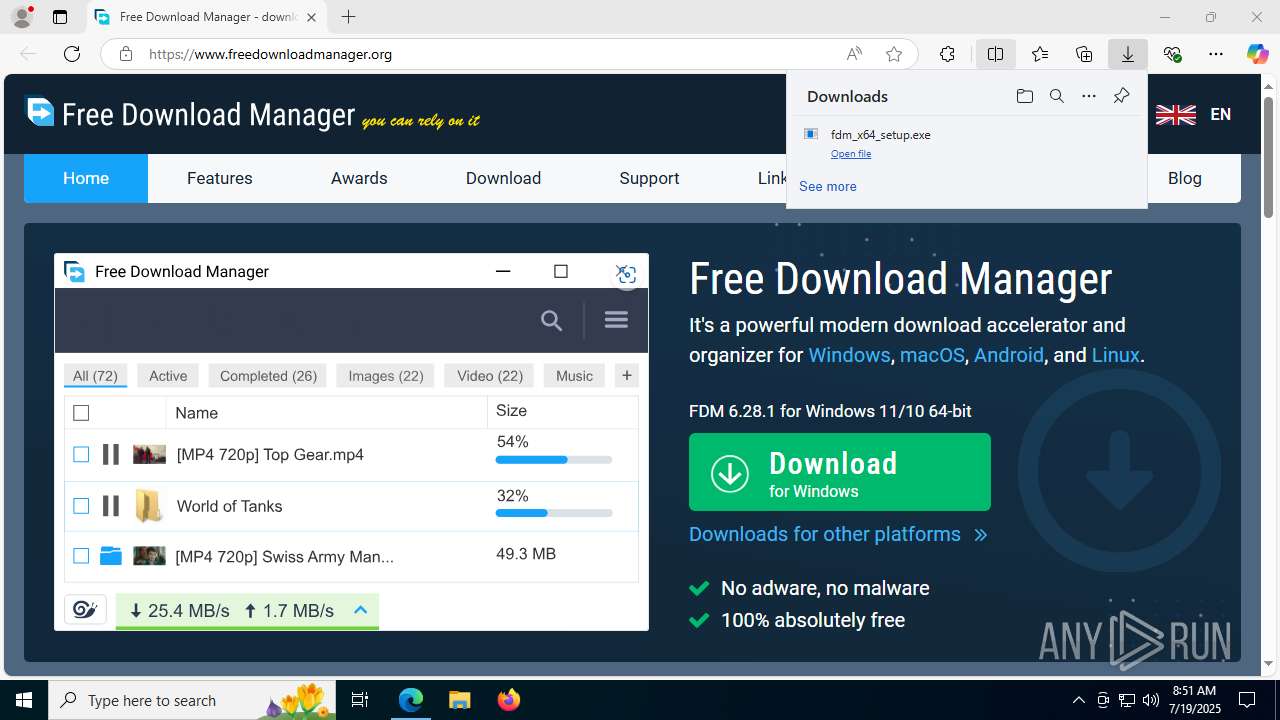The width and height of the screenshot is (1280, 720).
Task: Toggle Downloads toolbar icon
Action: [x=1128, y=54]
